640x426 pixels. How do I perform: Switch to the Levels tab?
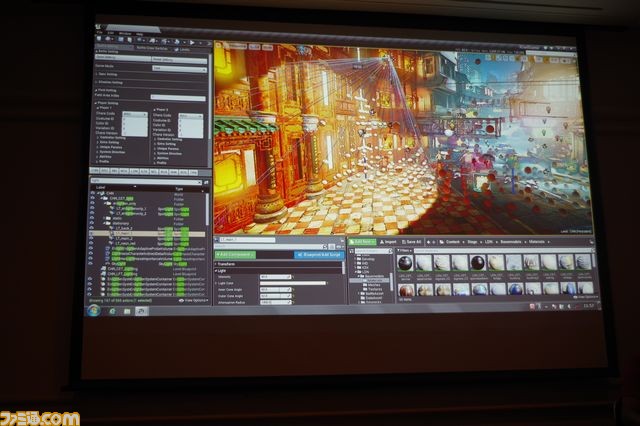(182, 49)
